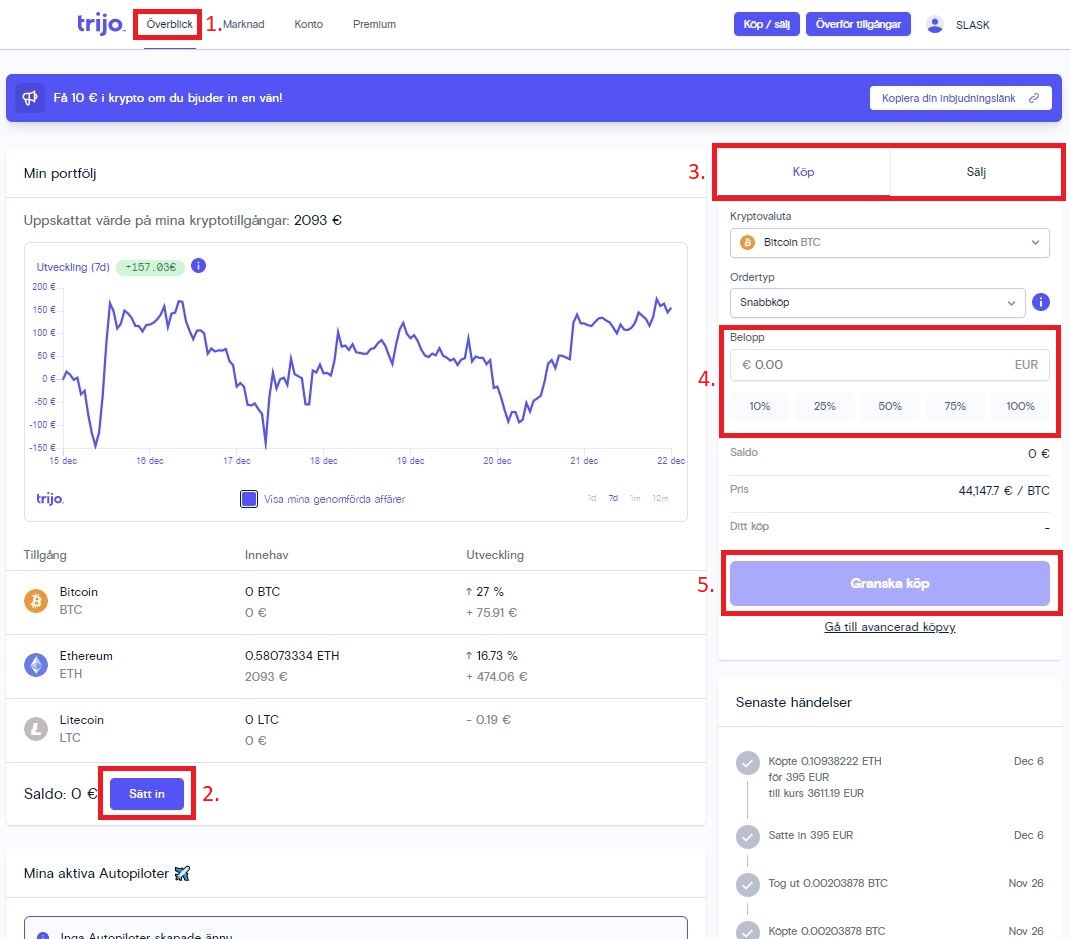Switch chart range to 12m
Viewport: 1070px width, 939px height.
coord(659,498)
